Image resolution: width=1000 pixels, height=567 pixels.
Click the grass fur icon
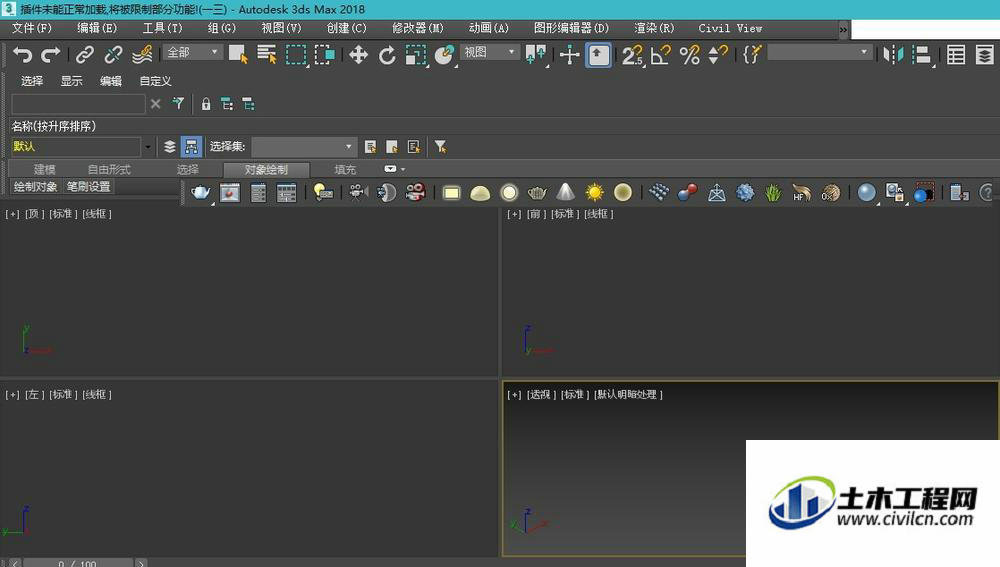[773, 192]
